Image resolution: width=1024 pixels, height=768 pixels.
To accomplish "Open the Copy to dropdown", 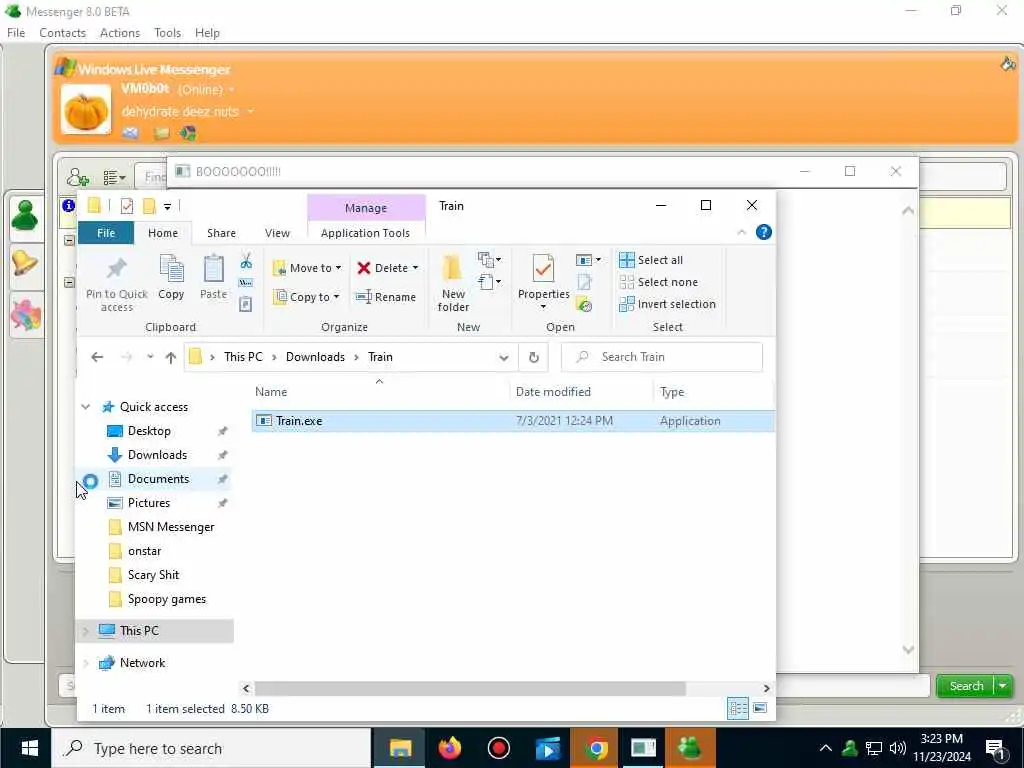I will [x=307, y=297].
